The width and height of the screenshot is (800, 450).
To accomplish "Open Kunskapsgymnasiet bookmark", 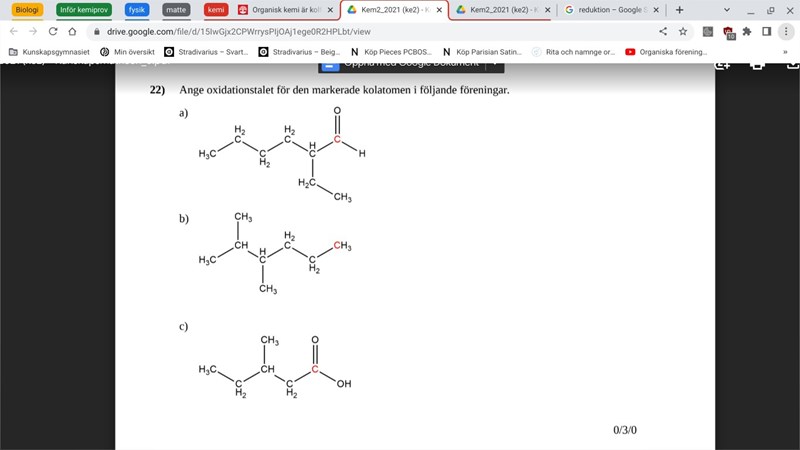I will pos(49,51).
